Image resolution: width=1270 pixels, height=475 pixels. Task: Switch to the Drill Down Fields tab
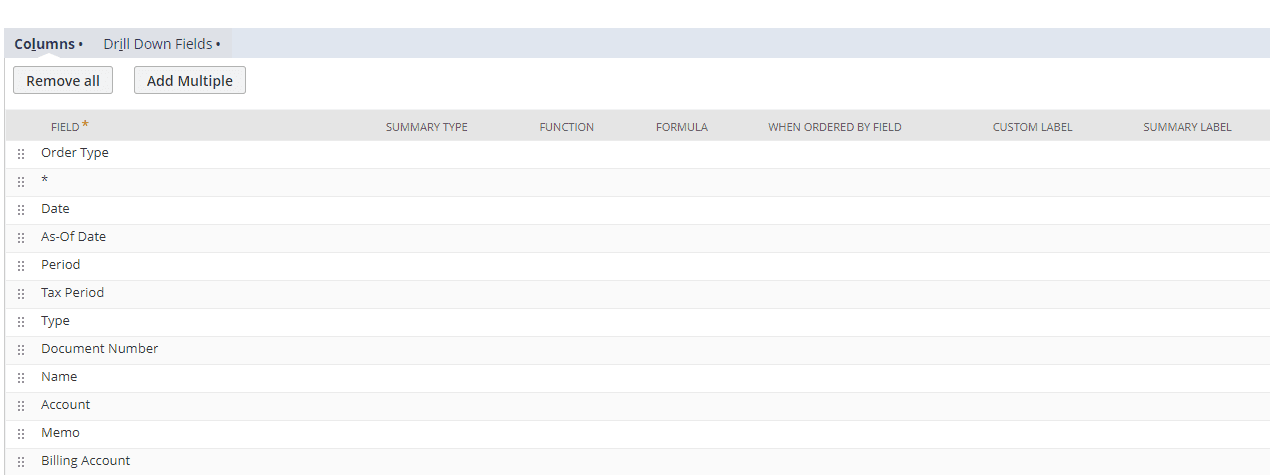pyautogui.click(x=162, y=44)
